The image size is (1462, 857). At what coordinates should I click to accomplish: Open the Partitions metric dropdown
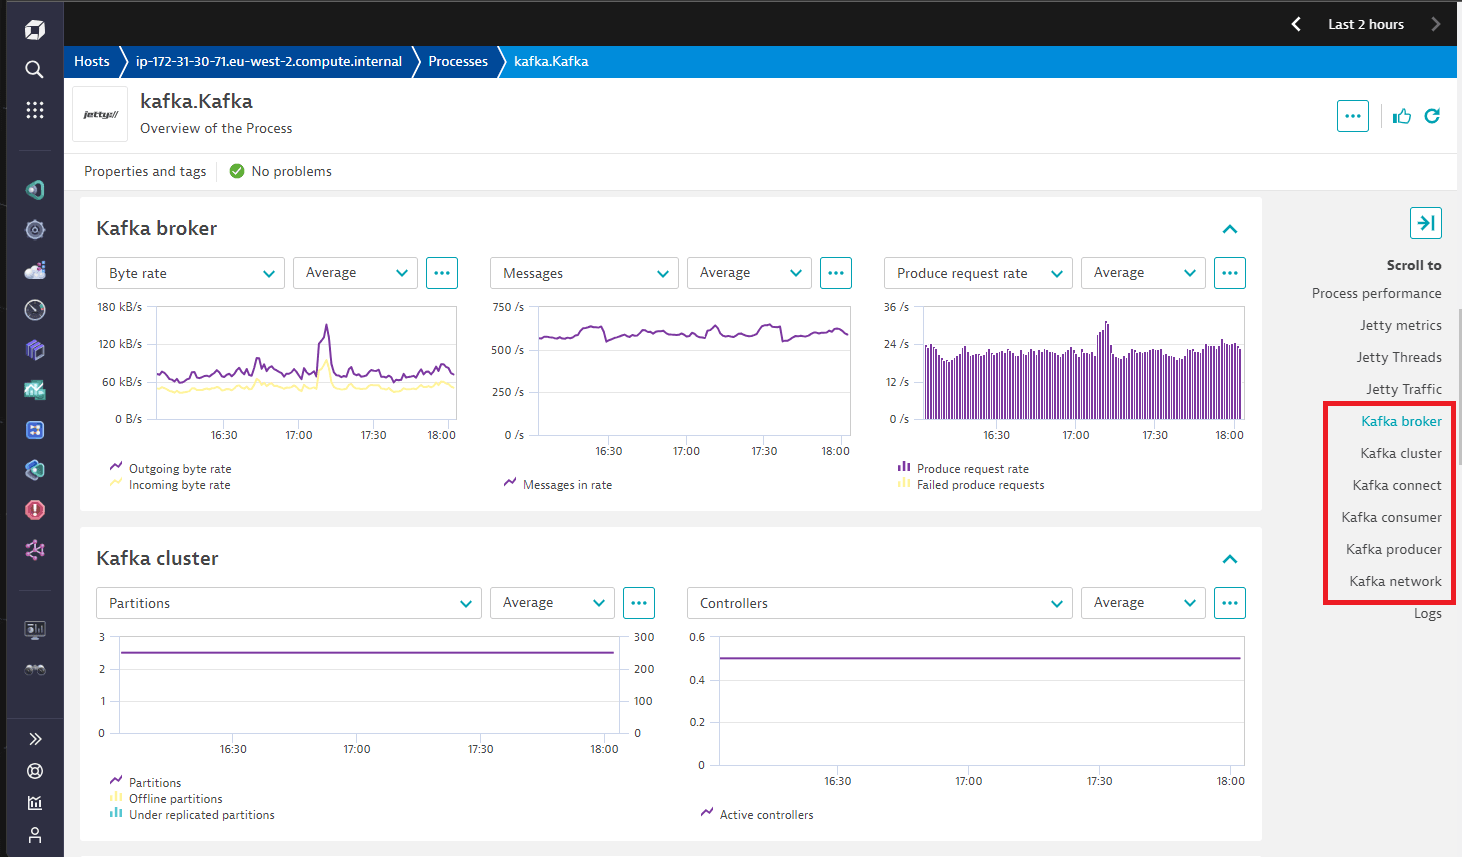point(289,603)
